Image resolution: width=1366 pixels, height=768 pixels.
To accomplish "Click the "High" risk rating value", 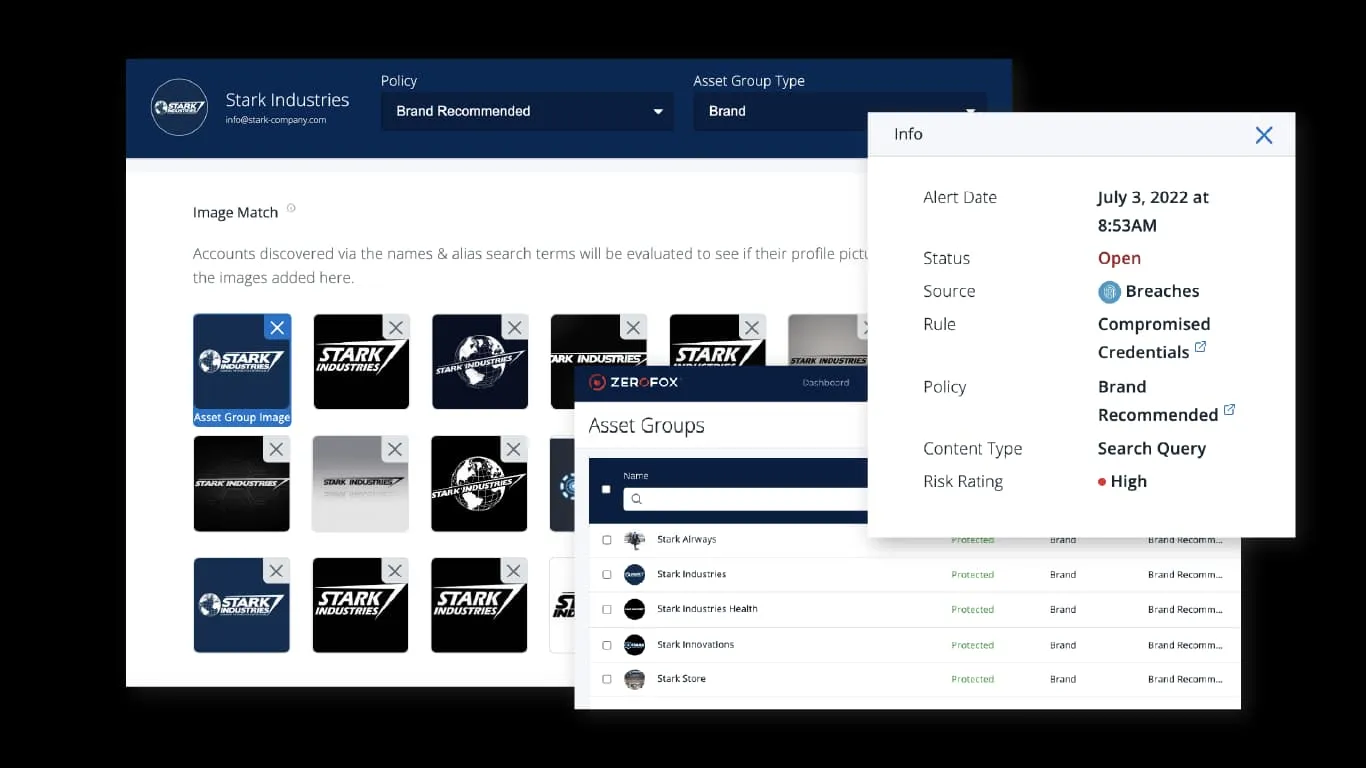I will click(x=1129, y=481).
